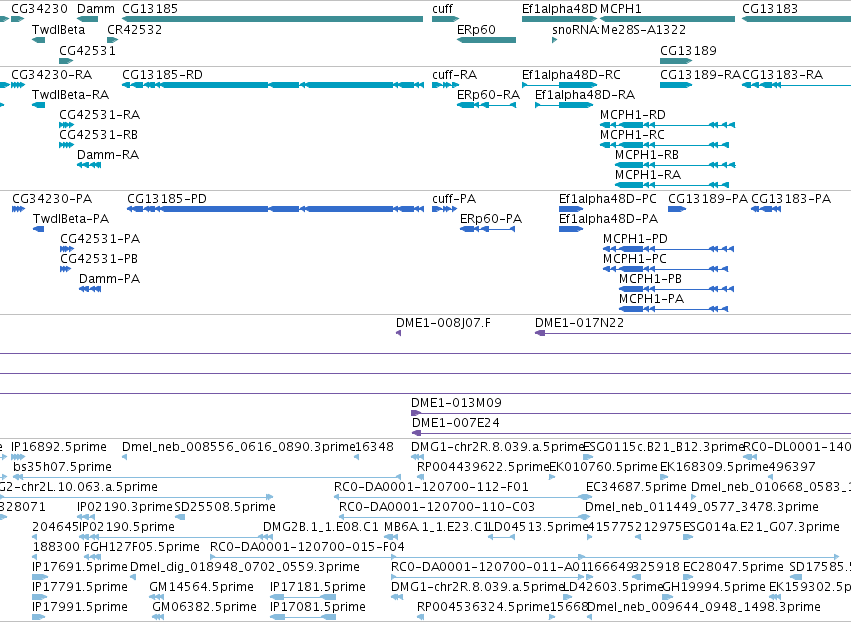Click the CR42532 gene label
Viewport: 851px width, 622px height.
click(x=135, y=30)
